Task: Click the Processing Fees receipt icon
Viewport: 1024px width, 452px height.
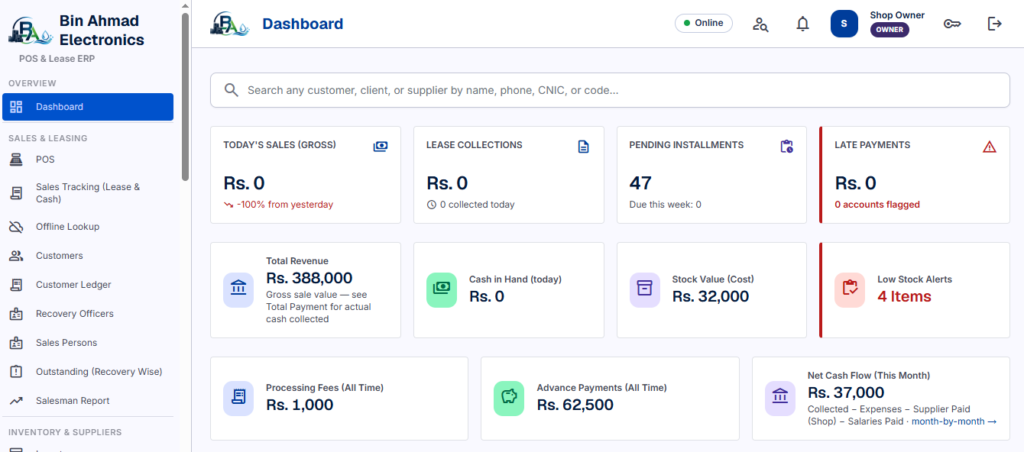Action: 238,398
